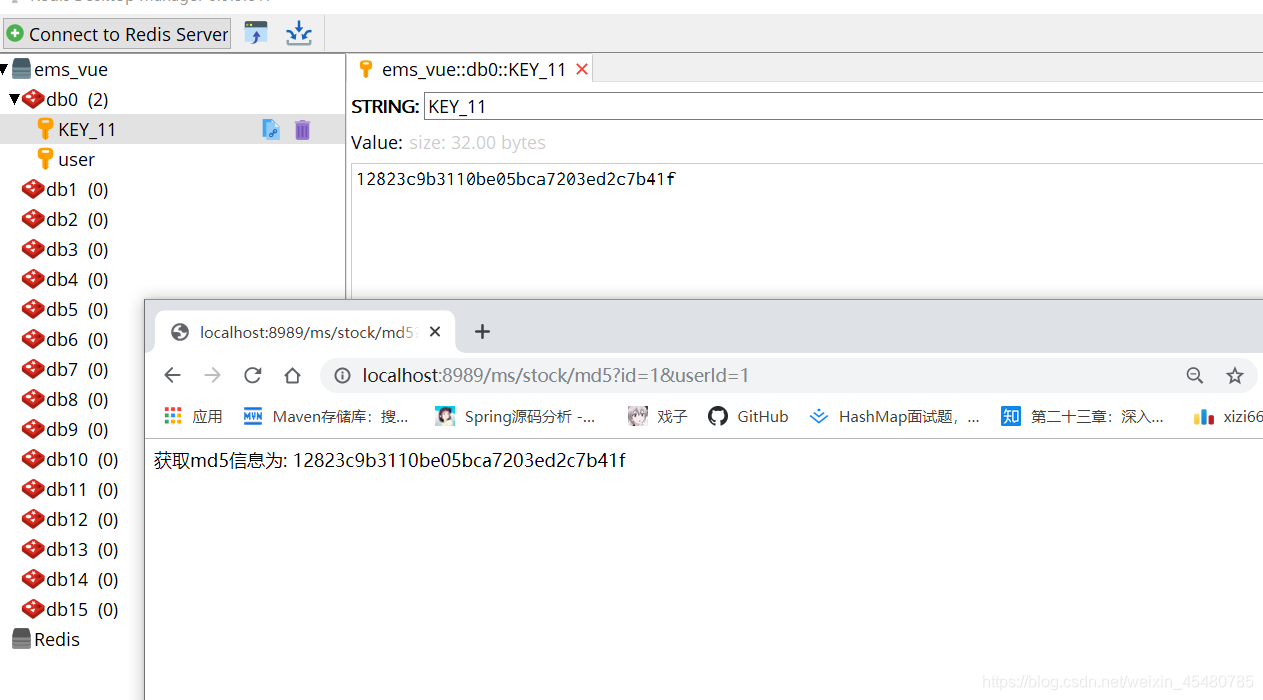Open xizi66 bookmark
This screenshot has width=1263, height=700.
(x=1228, y=416)
